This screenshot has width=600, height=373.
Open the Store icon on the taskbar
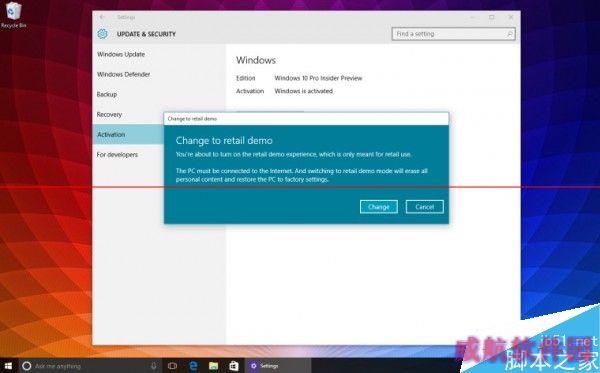pyautogui.click(x=234, y=366)
